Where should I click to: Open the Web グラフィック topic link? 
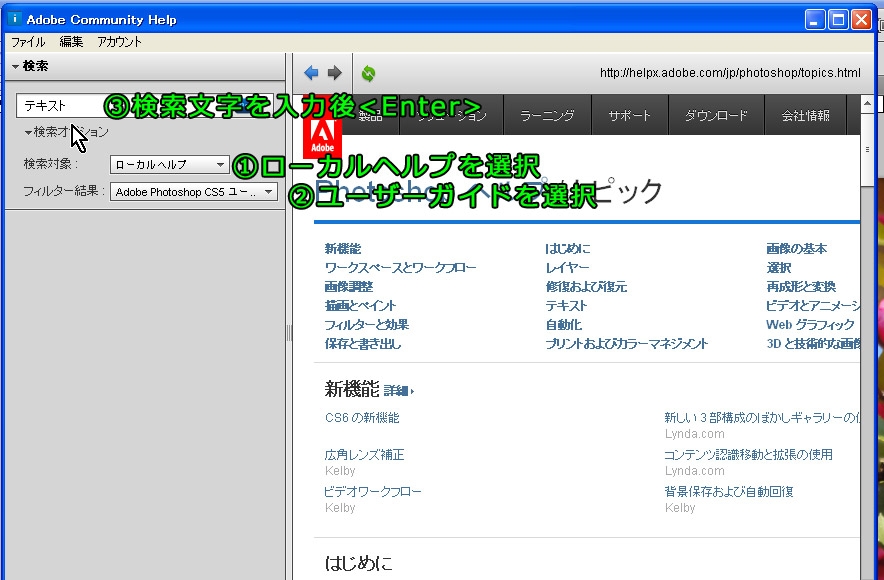coord(810,325)
